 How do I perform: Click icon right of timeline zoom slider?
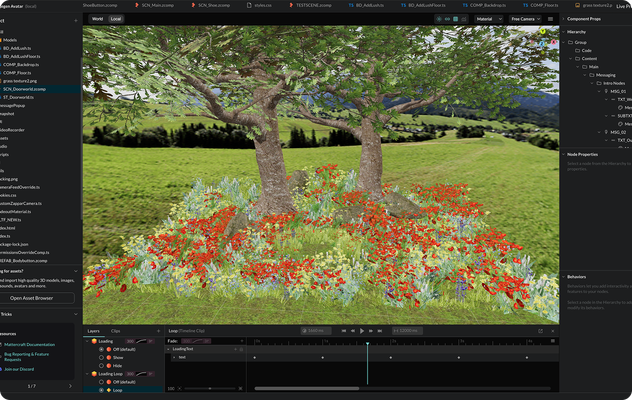point(241,389)
